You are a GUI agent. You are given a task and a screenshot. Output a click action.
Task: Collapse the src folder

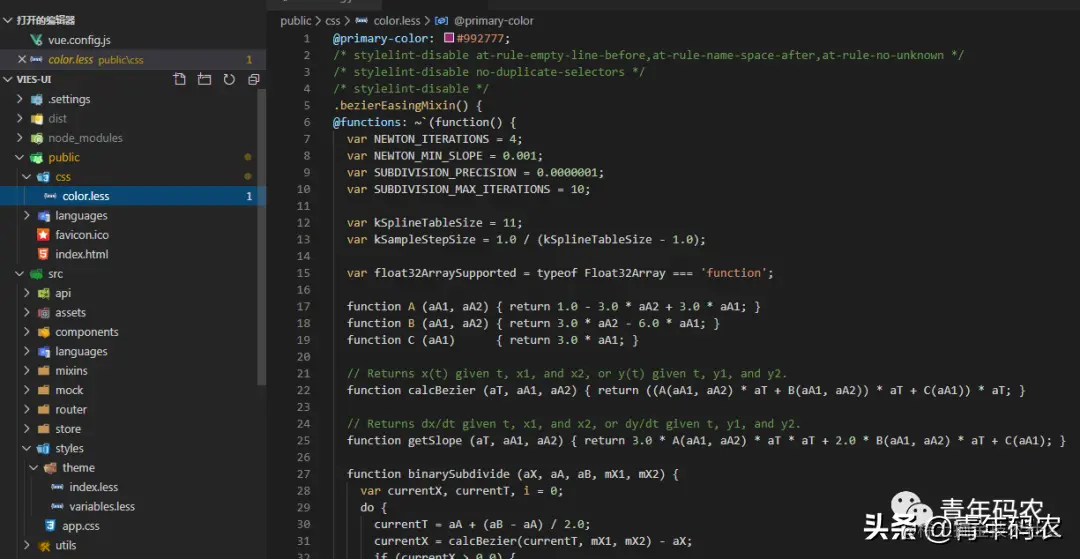(x=19, y=273)
